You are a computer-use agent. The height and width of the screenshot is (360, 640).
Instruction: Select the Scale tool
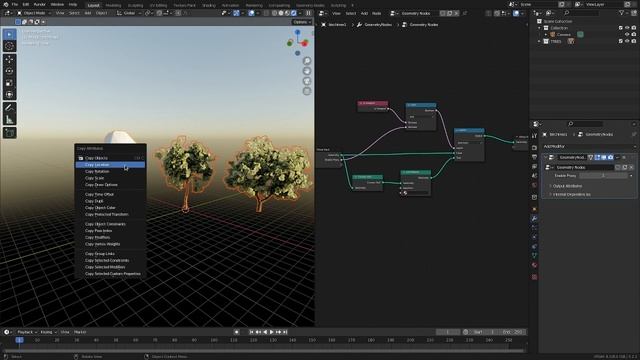point(9,83)
